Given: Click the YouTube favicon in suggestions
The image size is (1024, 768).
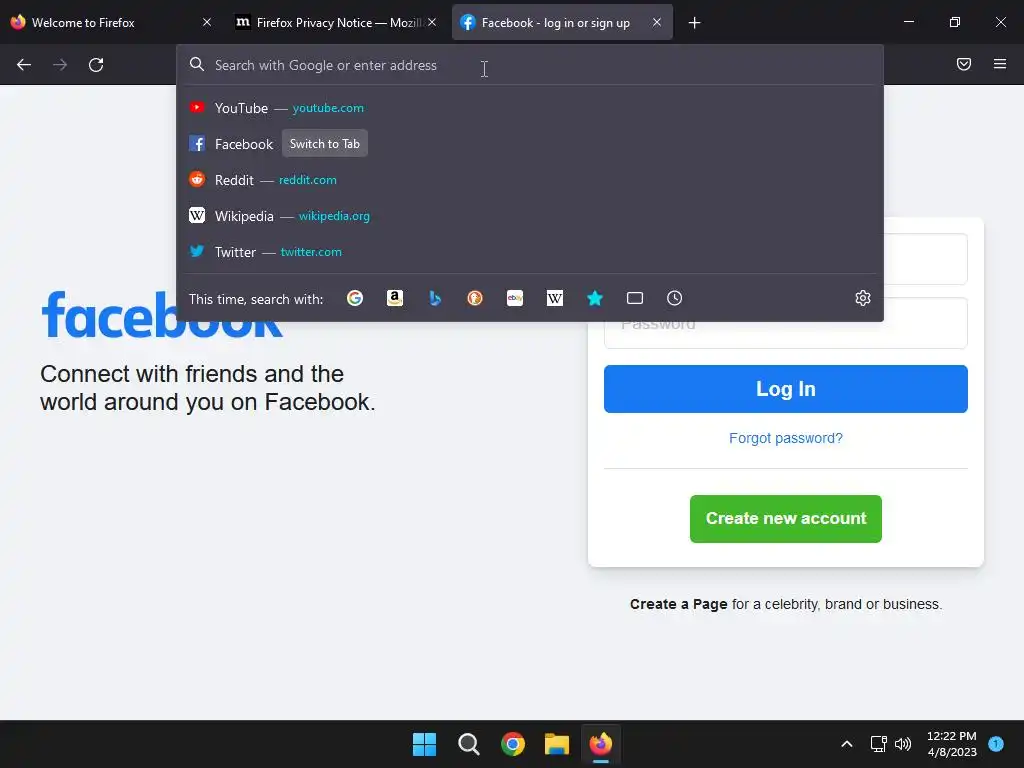Looking at the screenshot, I should point(197,107).
